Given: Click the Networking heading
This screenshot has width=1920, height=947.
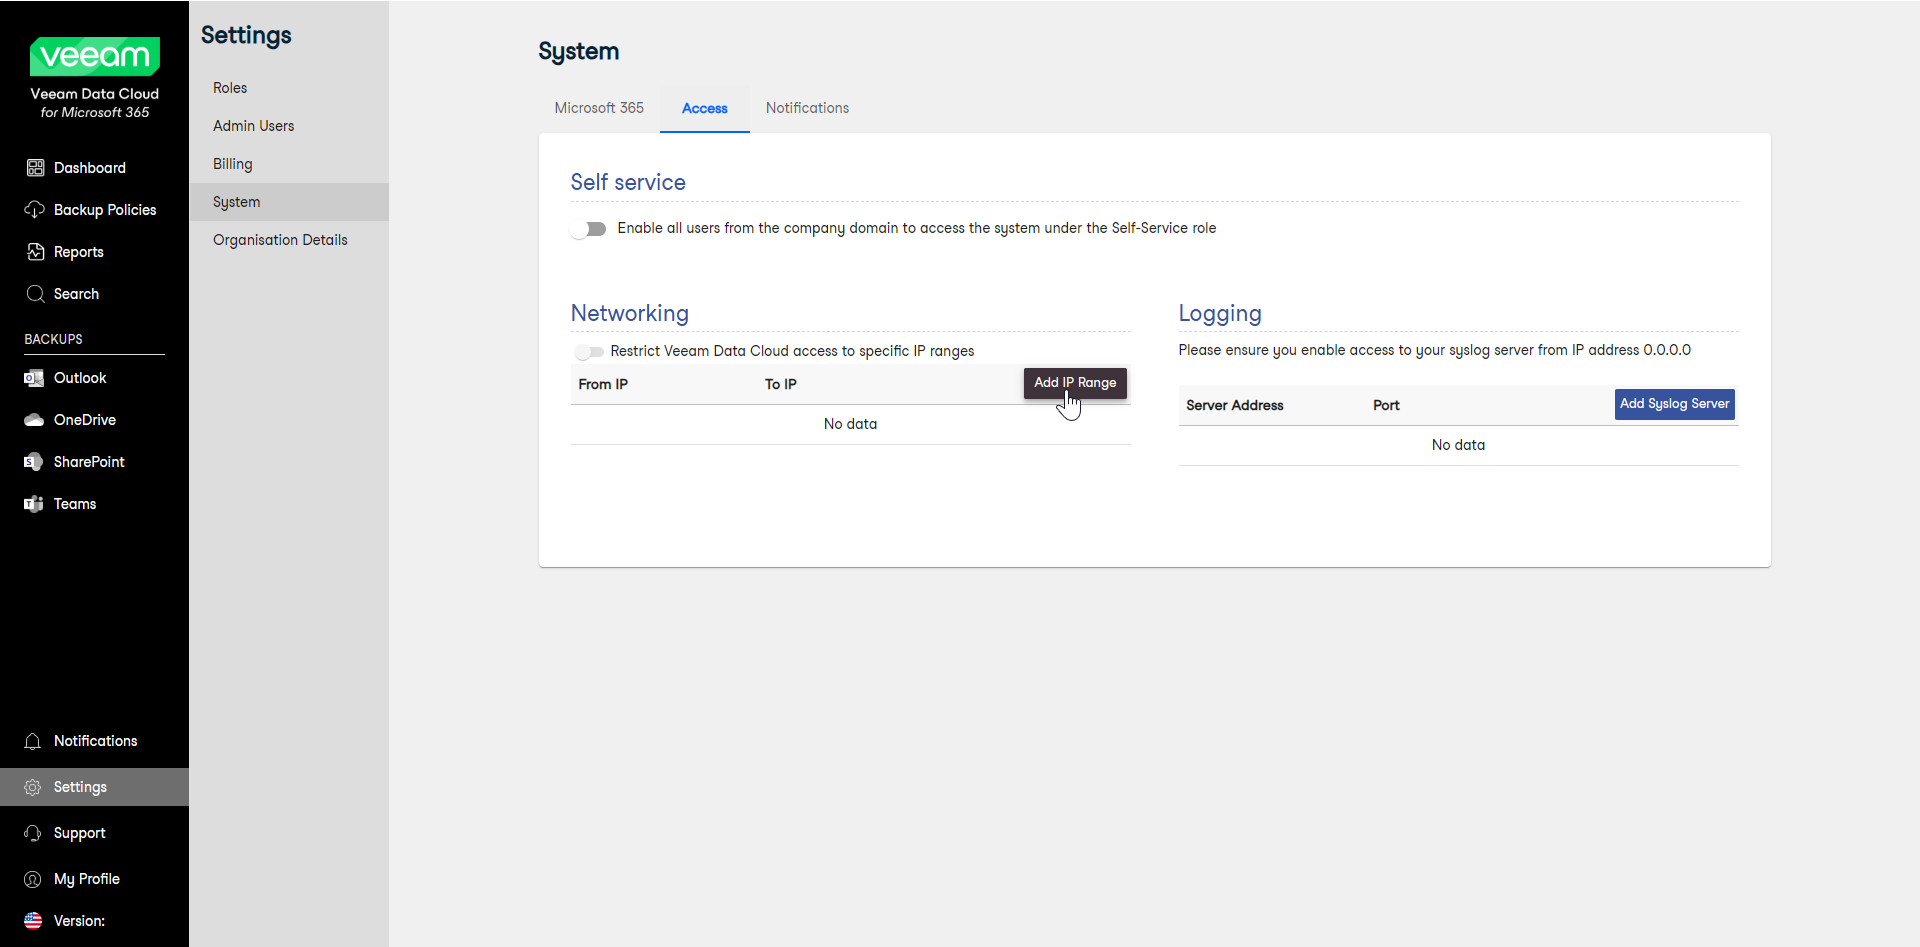Looking at the screenshot, I should coord(630,313).
